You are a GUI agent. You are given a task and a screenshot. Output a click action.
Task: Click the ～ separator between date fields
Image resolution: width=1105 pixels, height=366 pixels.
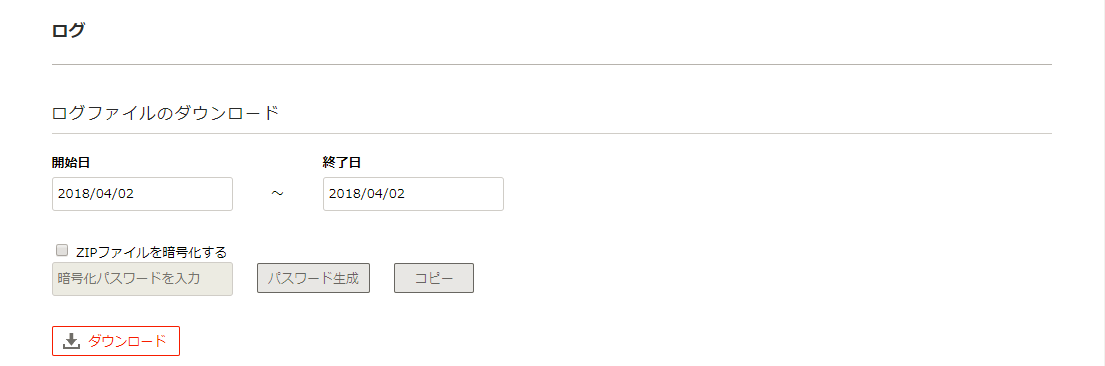(x=278, y=193)
